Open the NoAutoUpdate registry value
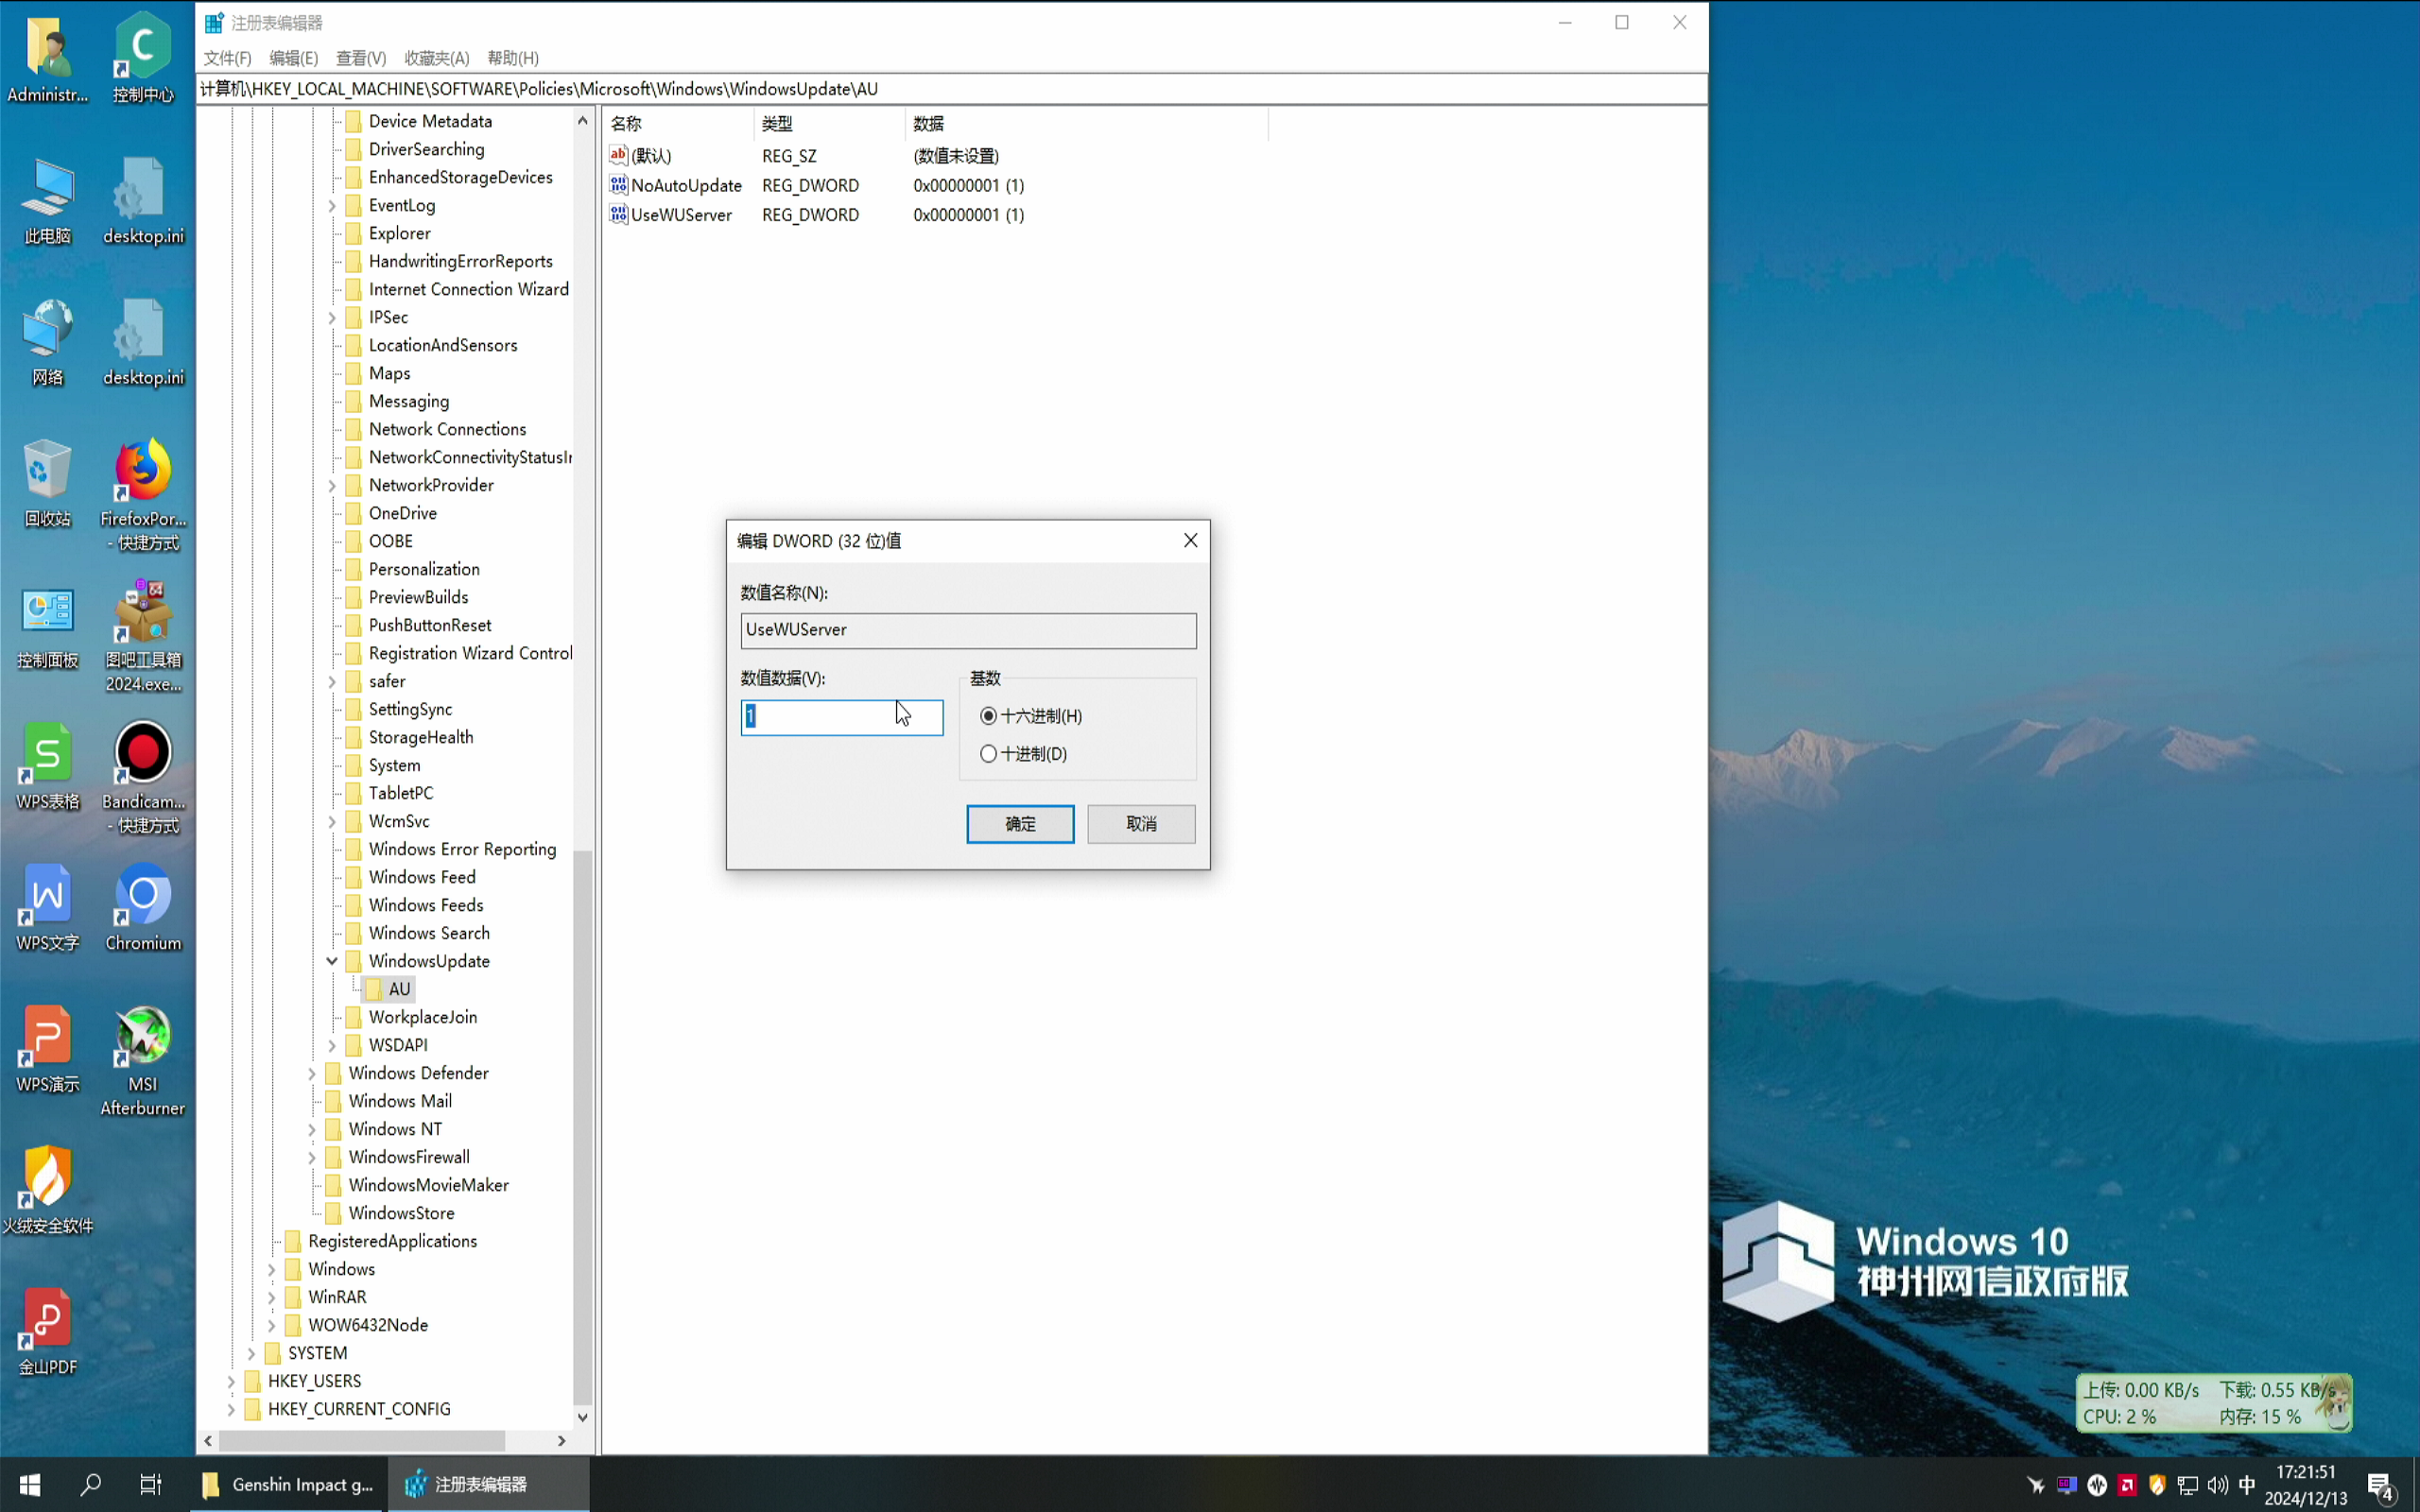Viewport: 2420px width, 1512px height. click(686, 185)
